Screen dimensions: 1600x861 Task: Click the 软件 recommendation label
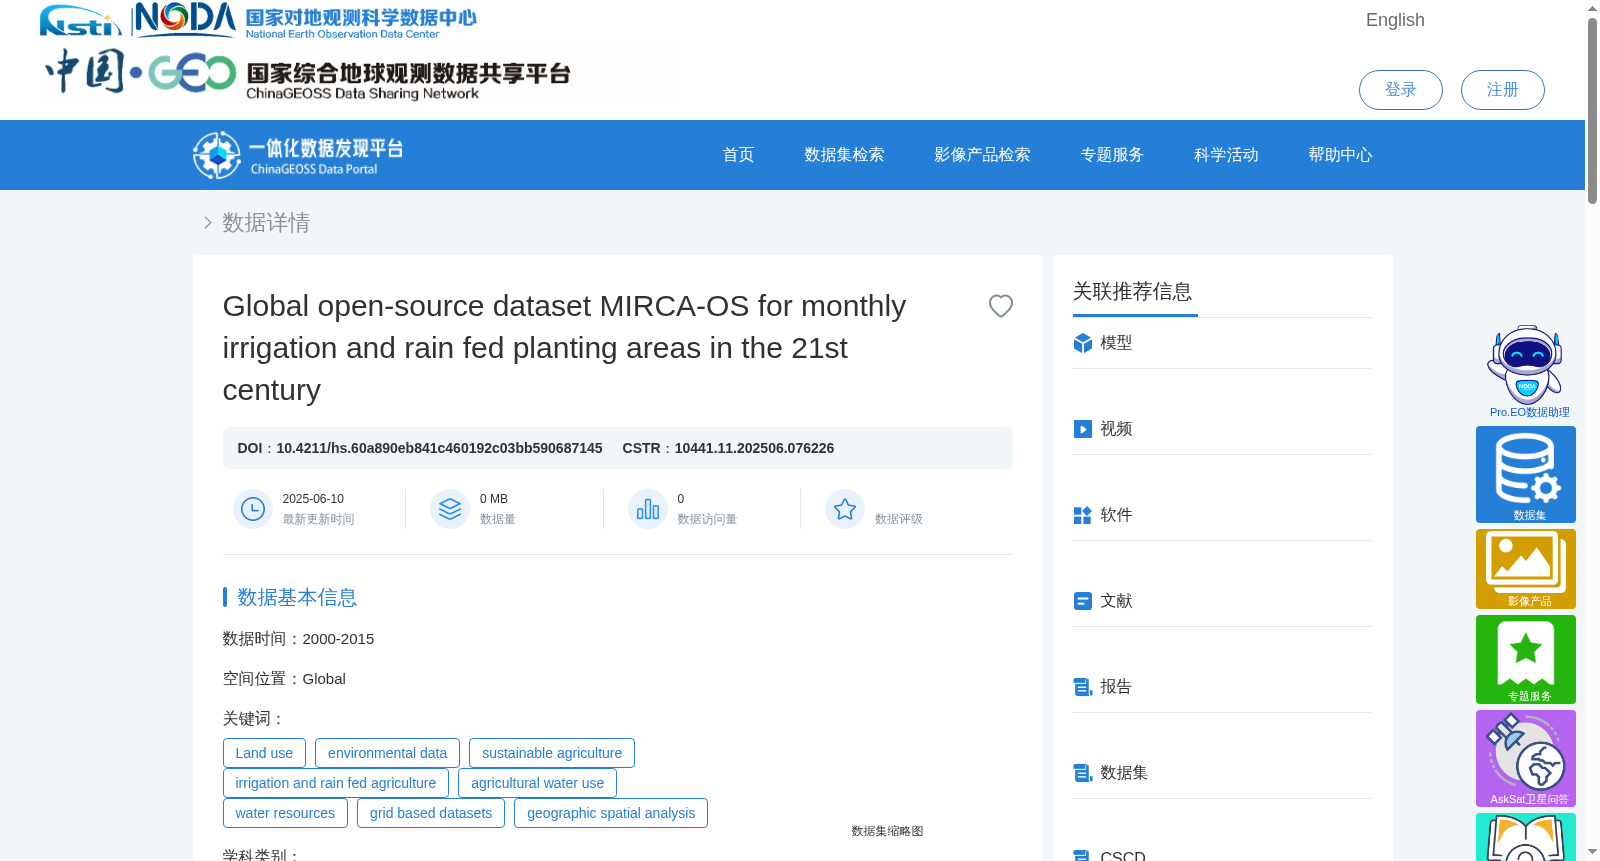pyautogui.click(x=1116, y=515)
